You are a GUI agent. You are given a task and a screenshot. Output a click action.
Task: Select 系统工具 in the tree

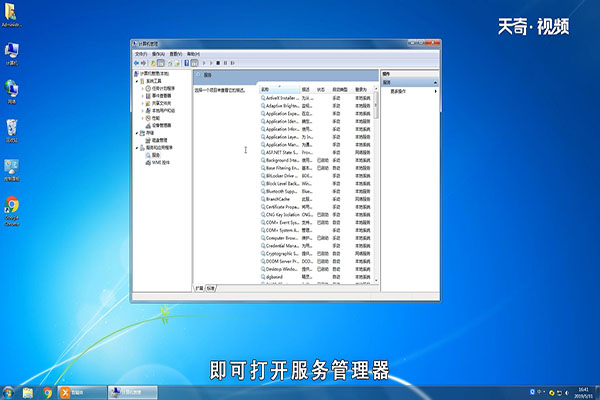coord(150,81)
